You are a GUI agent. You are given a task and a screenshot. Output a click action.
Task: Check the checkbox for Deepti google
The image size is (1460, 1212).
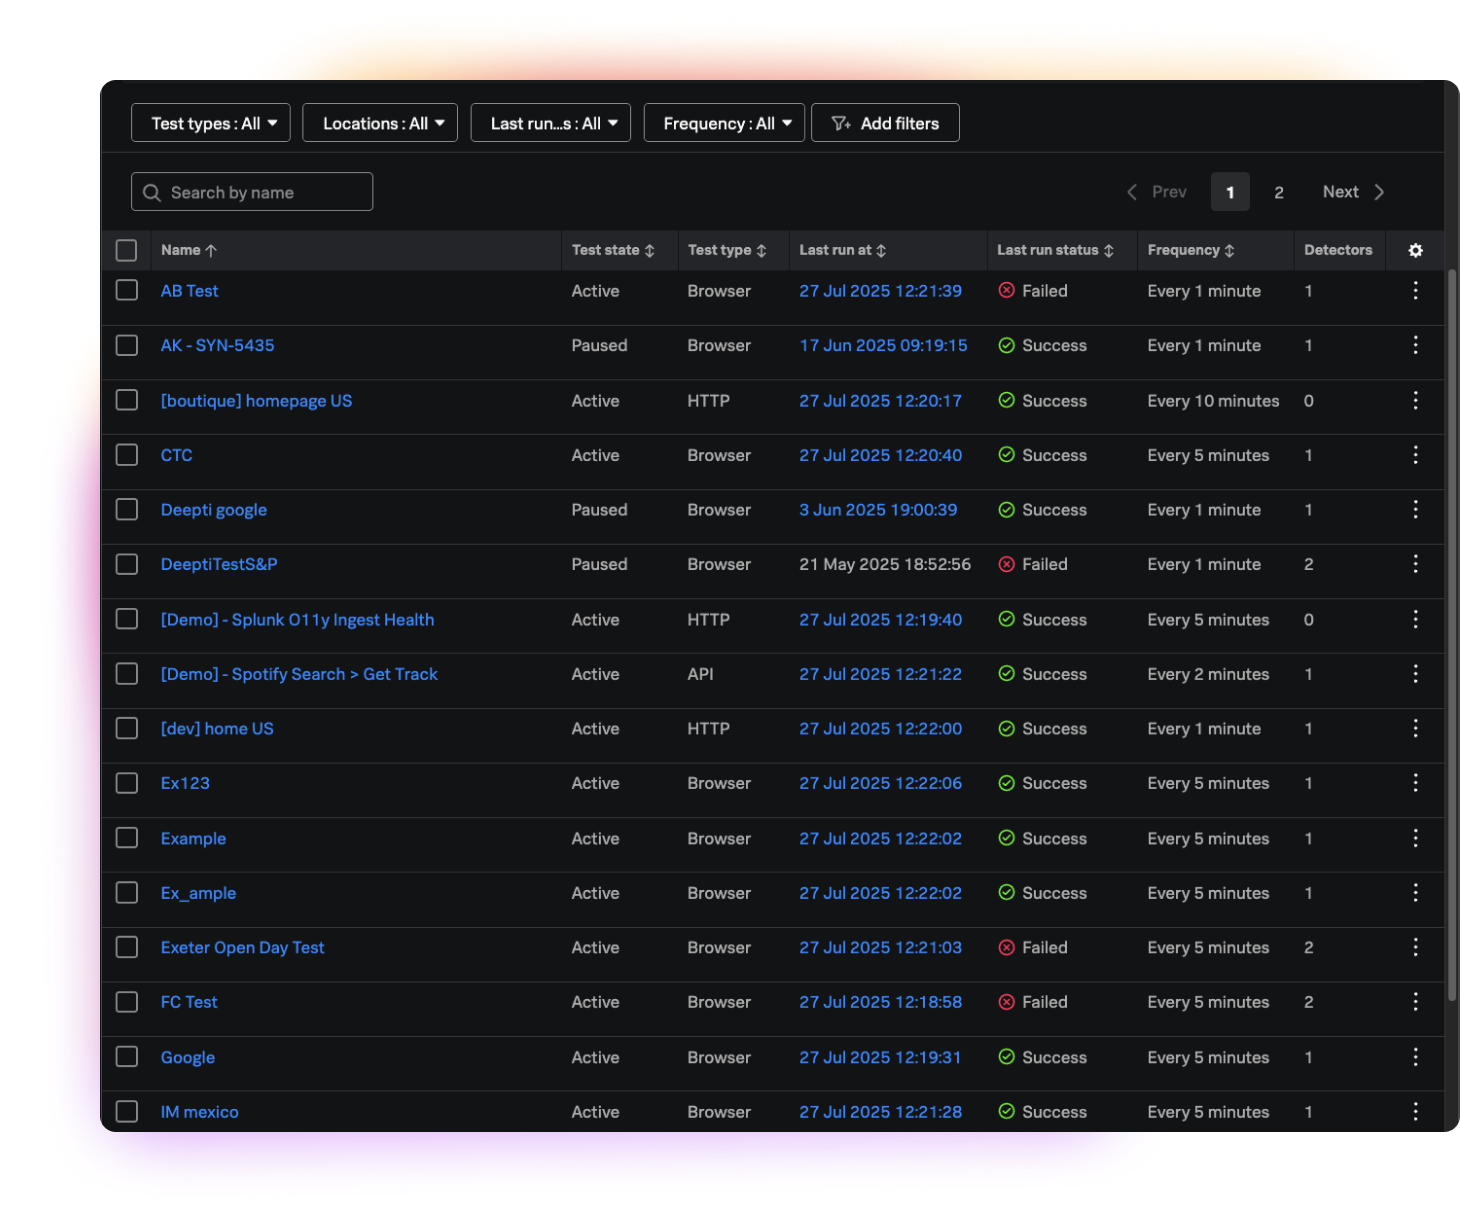click(126, 509)
